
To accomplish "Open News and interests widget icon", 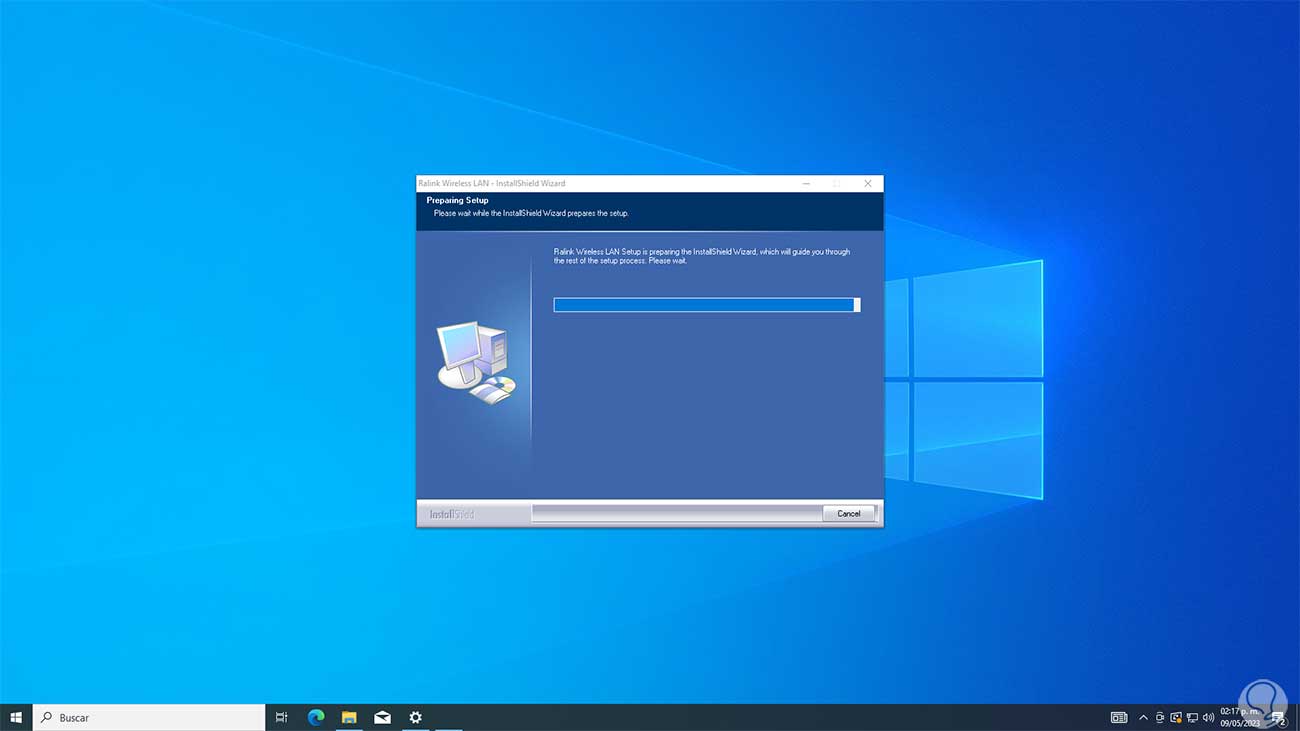I will click(1119, 717).
